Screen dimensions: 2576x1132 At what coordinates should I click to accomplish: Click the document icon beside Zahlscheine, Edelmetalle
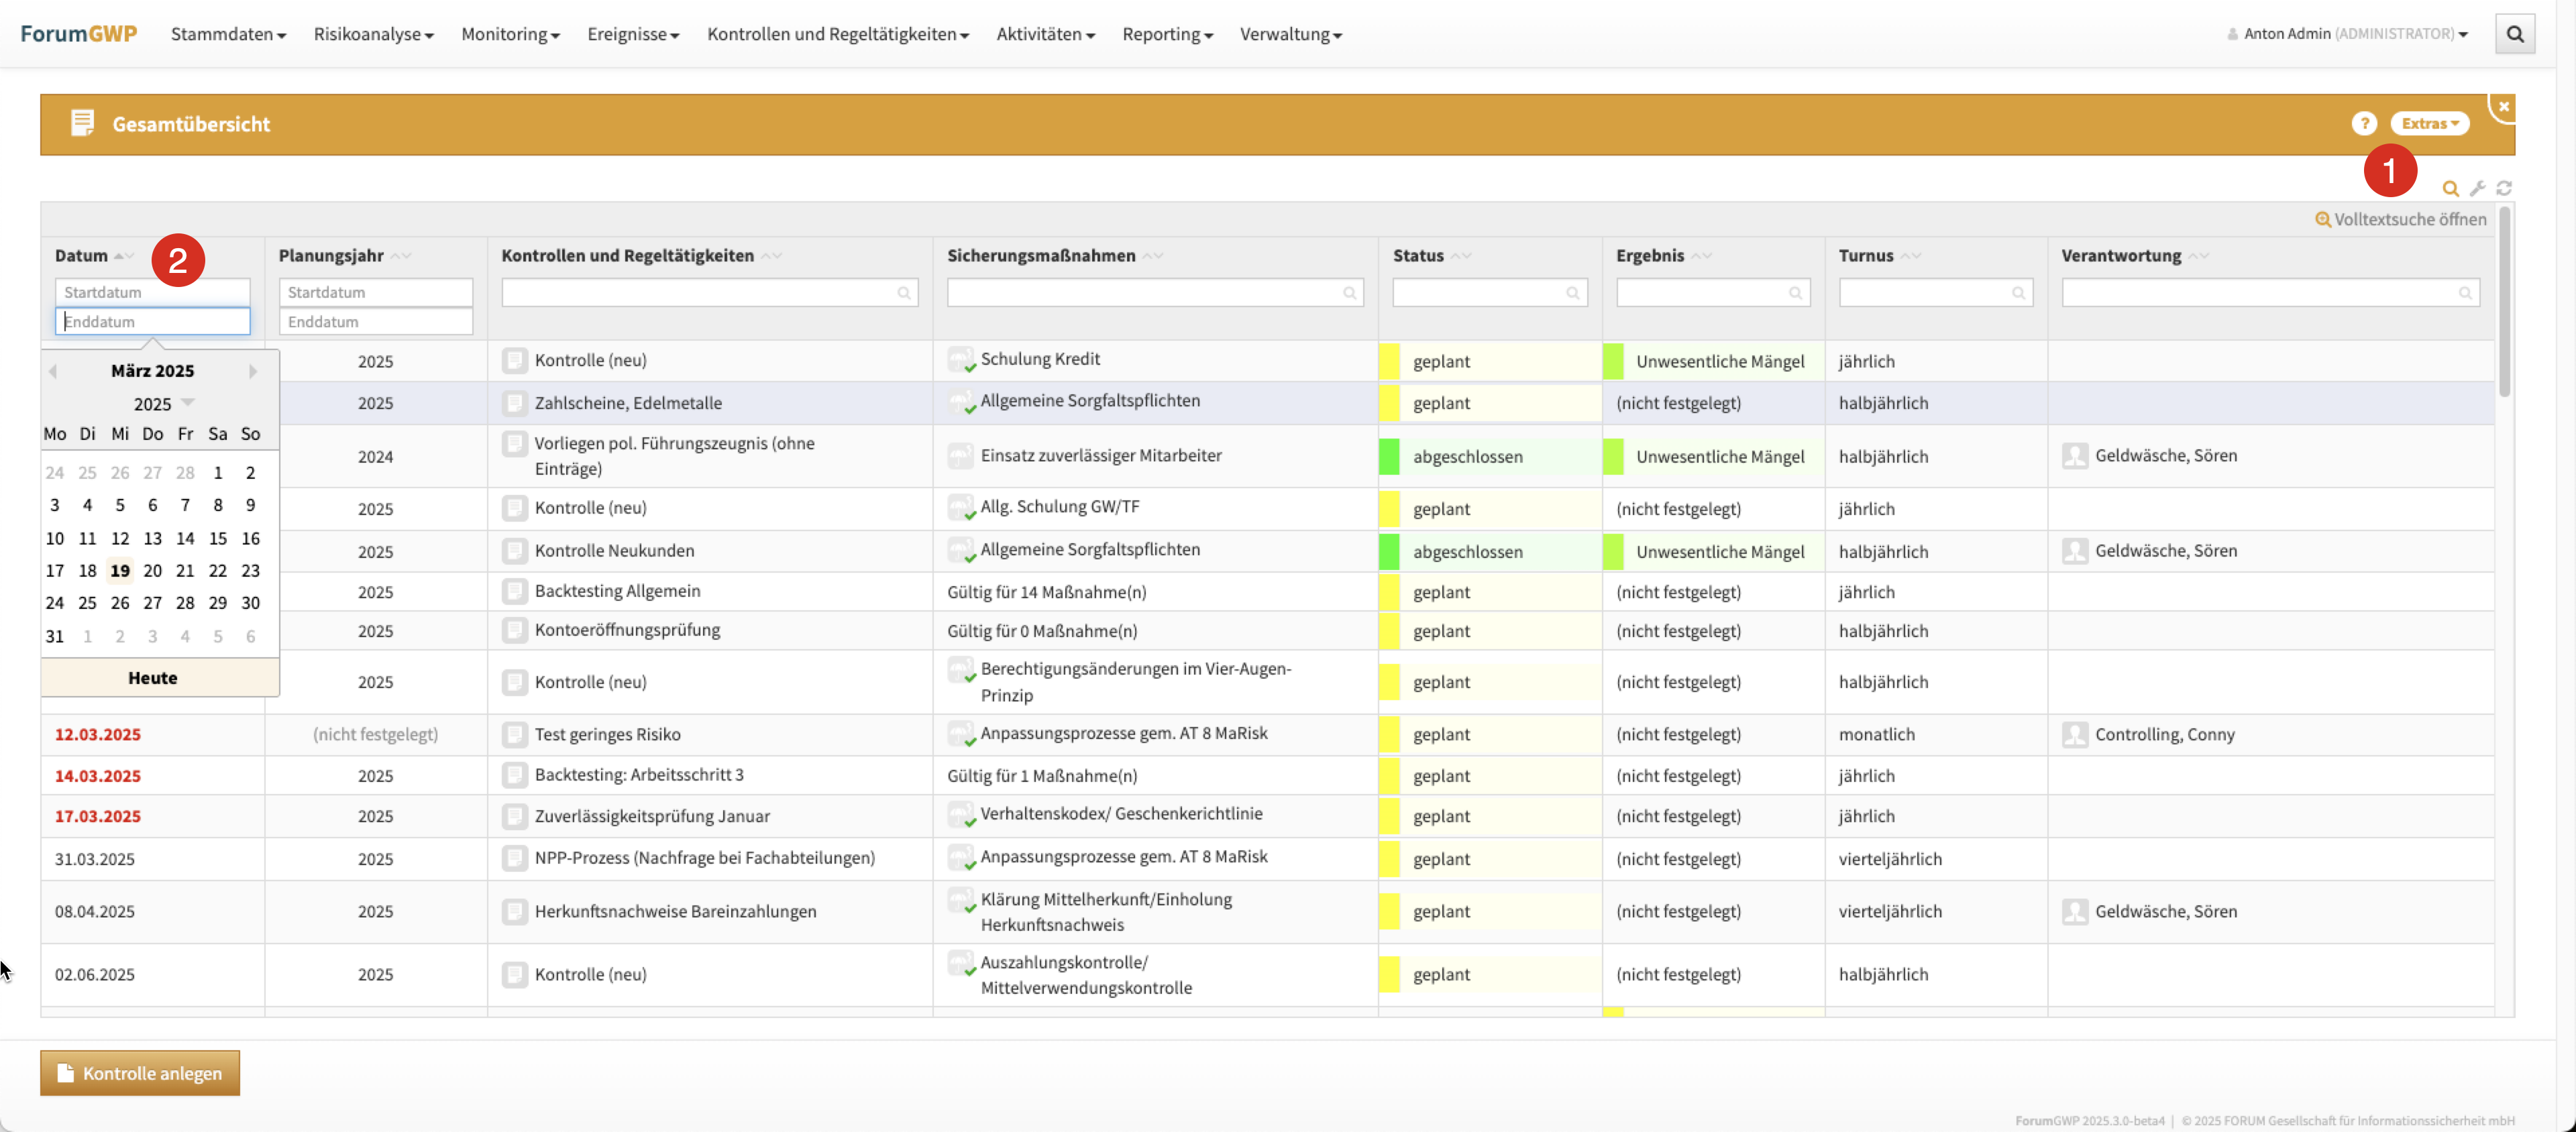point(514,403)
